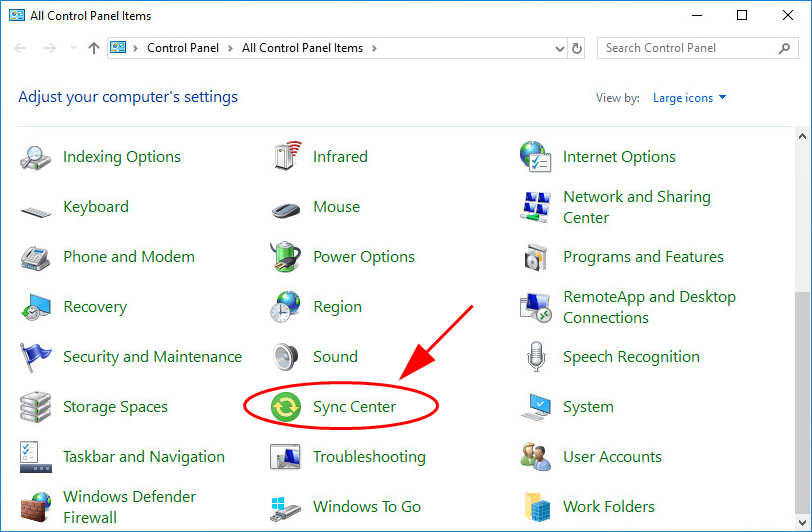
Task: Open the RemoteApp and Desktop Connections icon
Action: coord(535,307)
